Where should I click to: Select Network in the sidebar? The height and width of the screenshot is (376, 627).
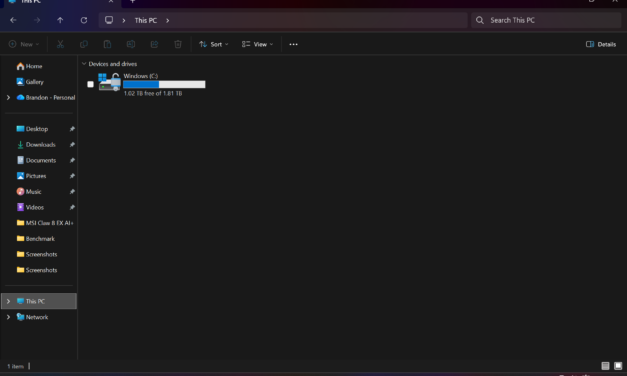coord(32,317)
